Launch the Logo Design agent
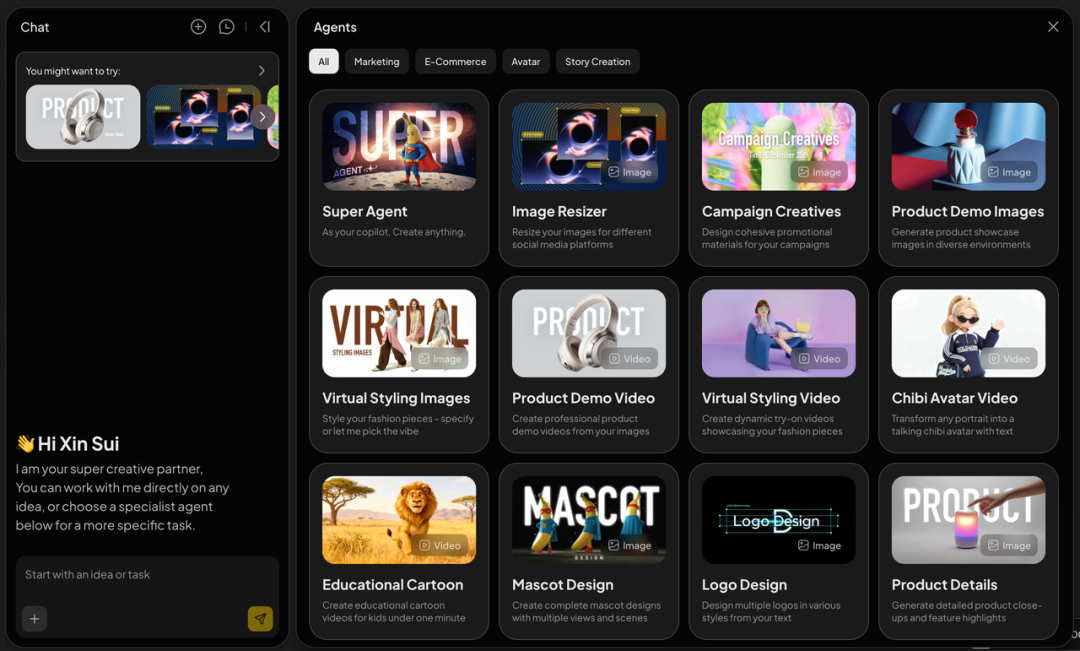The width and height of the screenshot is (1080, 651). 778,551
